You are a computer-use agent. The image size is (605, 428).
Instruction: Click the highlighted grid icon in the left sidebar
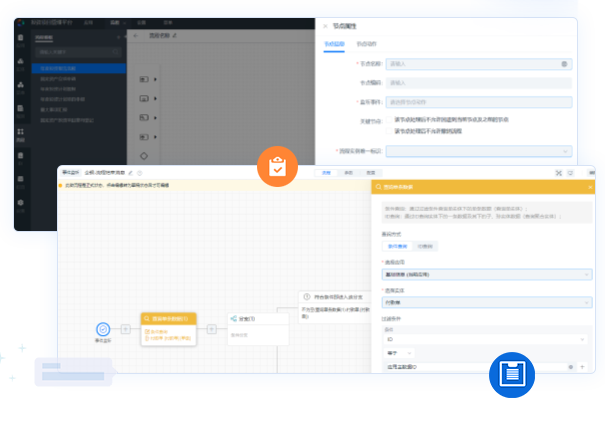[x=21, y=133]
